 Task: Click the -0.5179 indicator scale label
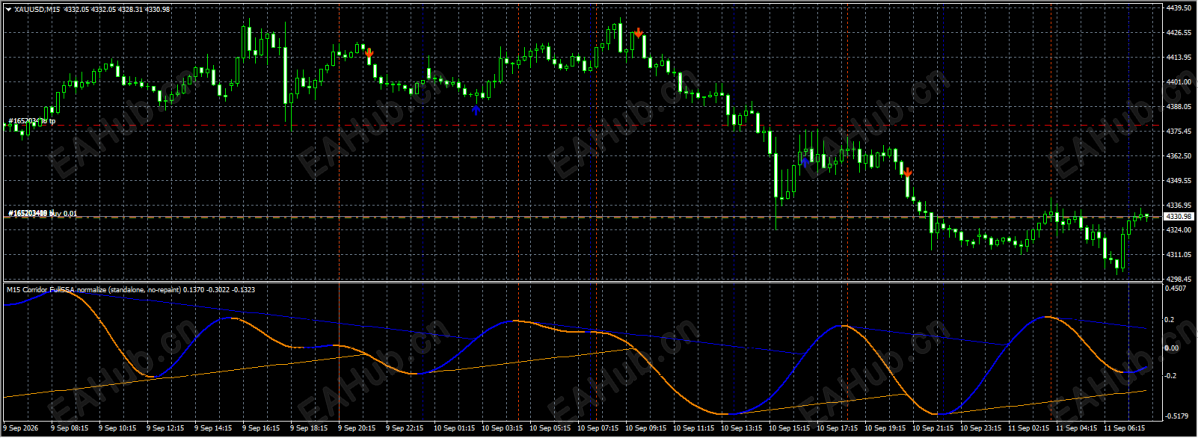[1176, 417]
